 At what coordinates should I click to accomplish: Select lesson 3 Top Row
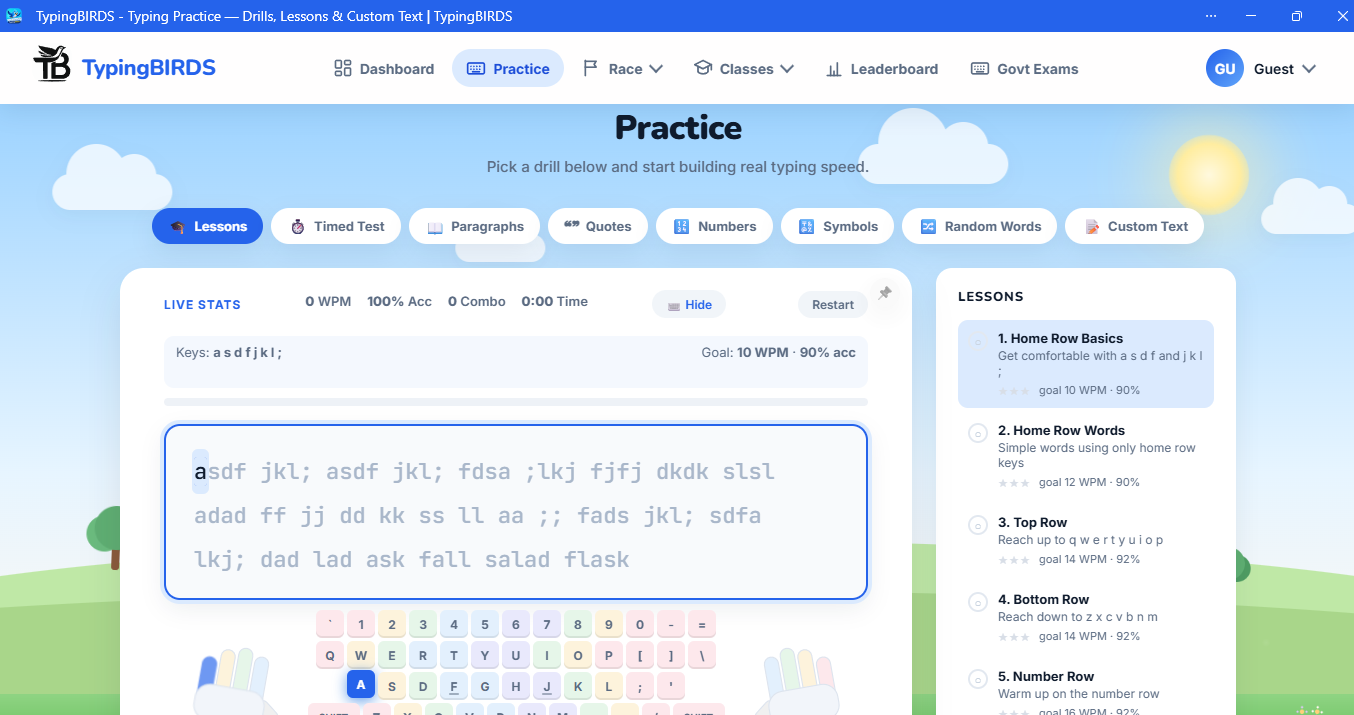click(x=1086, y=541)
